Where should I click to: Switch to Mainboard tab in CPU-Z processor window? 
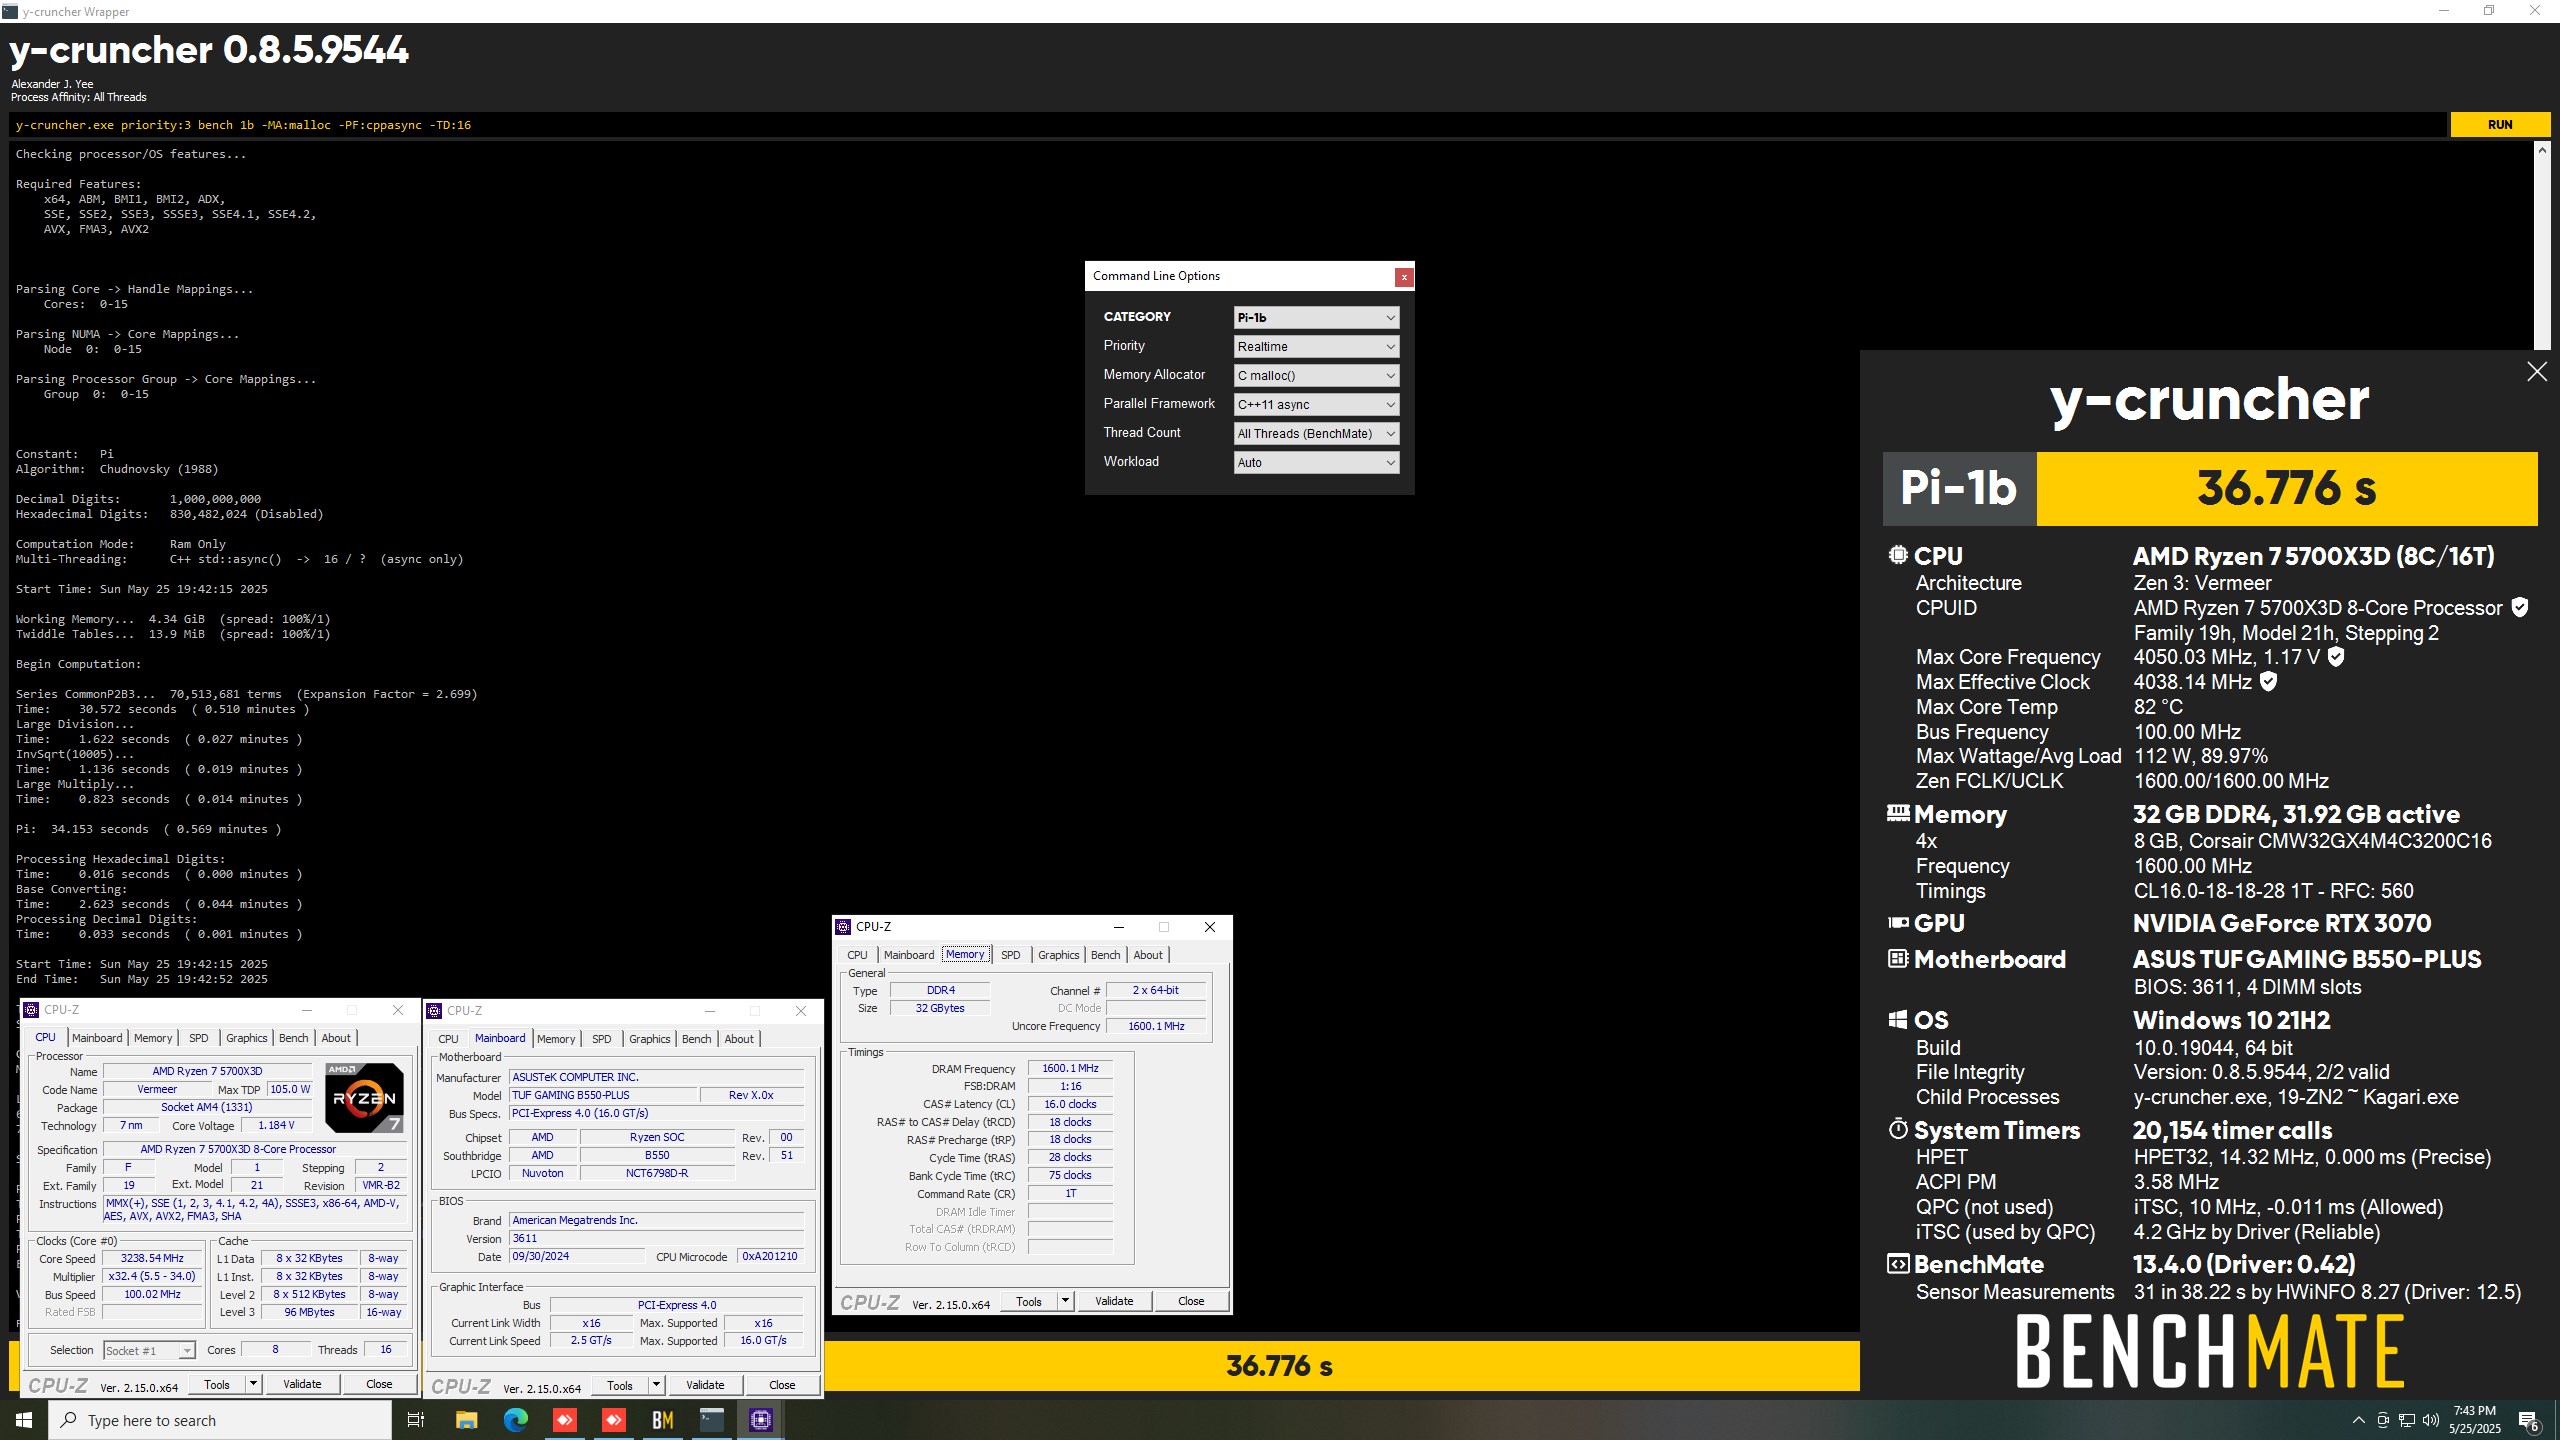pyautogui.click(x=97, y=1038)
